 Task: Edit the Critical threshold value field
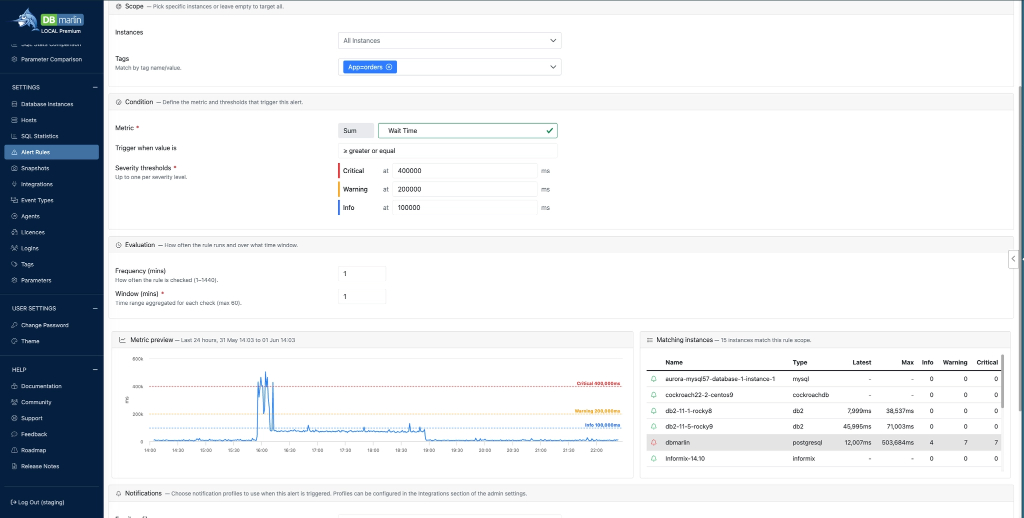click(465, 170)
